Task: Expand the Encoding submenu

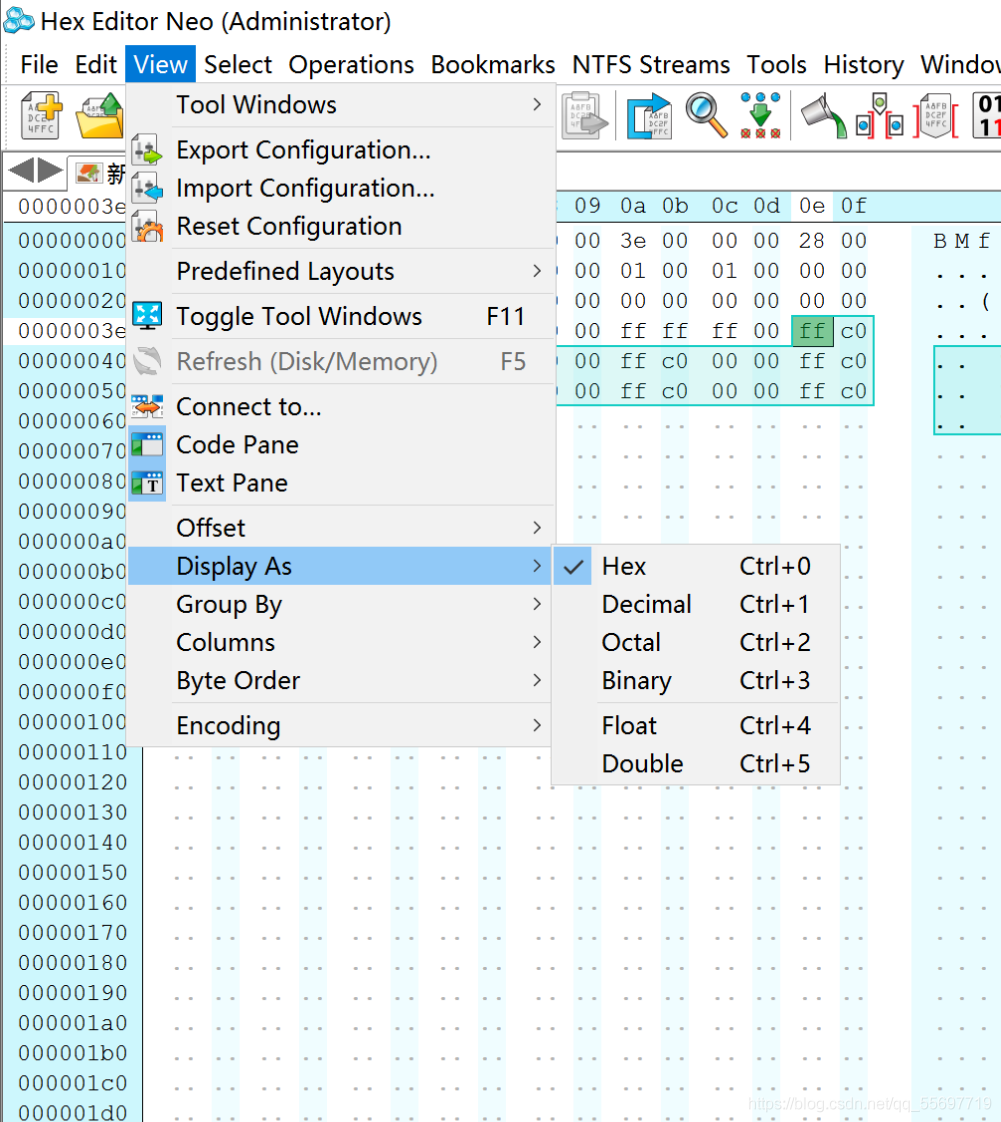Action: click(341, 726)
